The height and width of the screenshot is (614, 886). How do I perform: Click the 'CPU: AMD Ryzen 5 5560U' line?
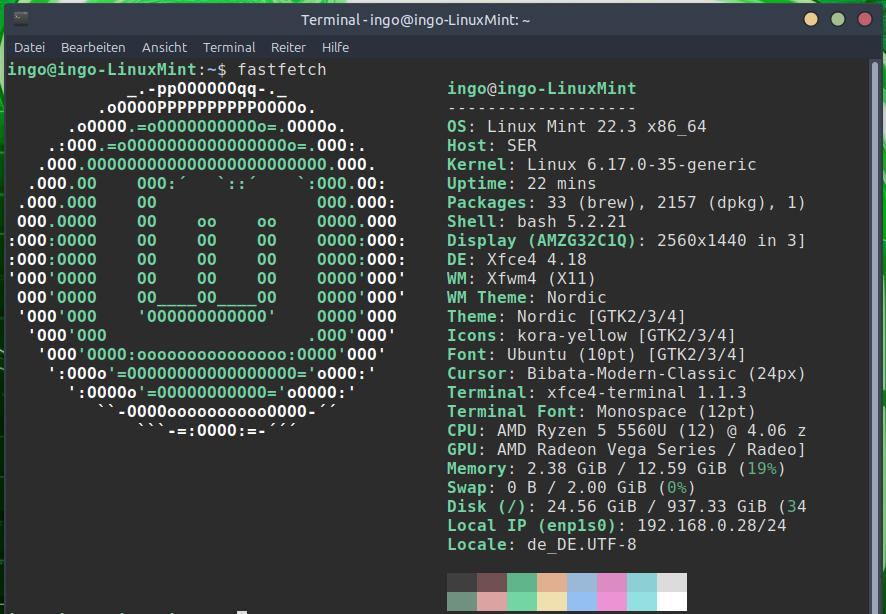point(626,430)
